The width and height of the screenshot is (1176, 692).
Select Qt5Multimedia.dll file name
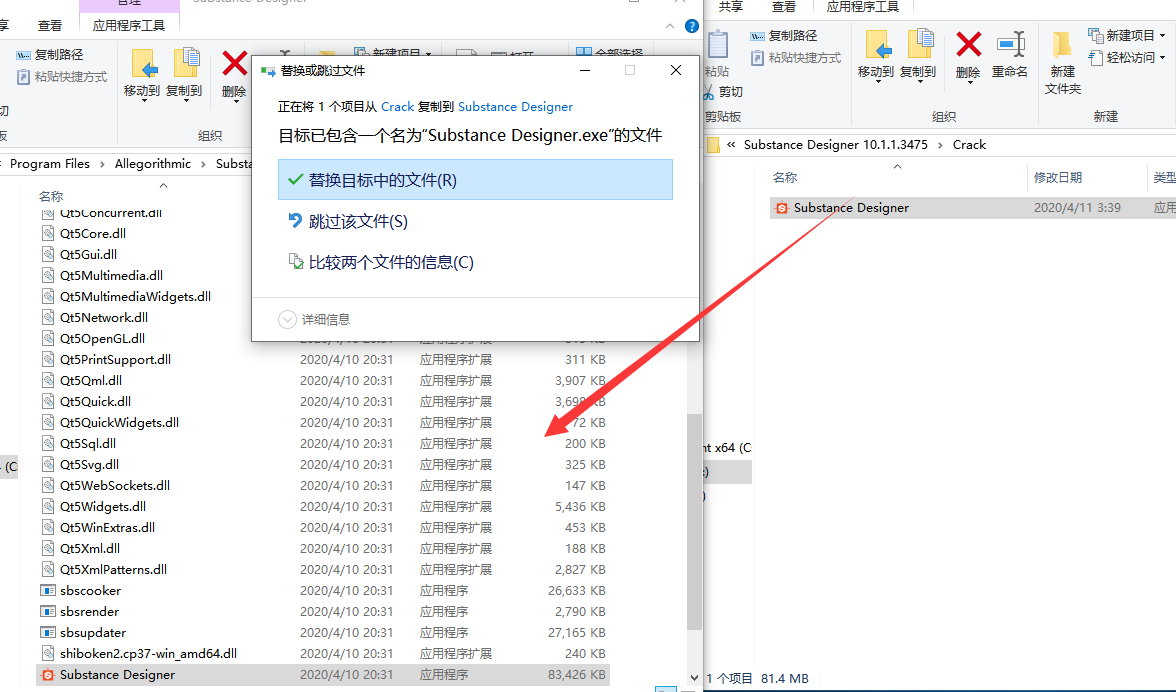tap(112, 276)
